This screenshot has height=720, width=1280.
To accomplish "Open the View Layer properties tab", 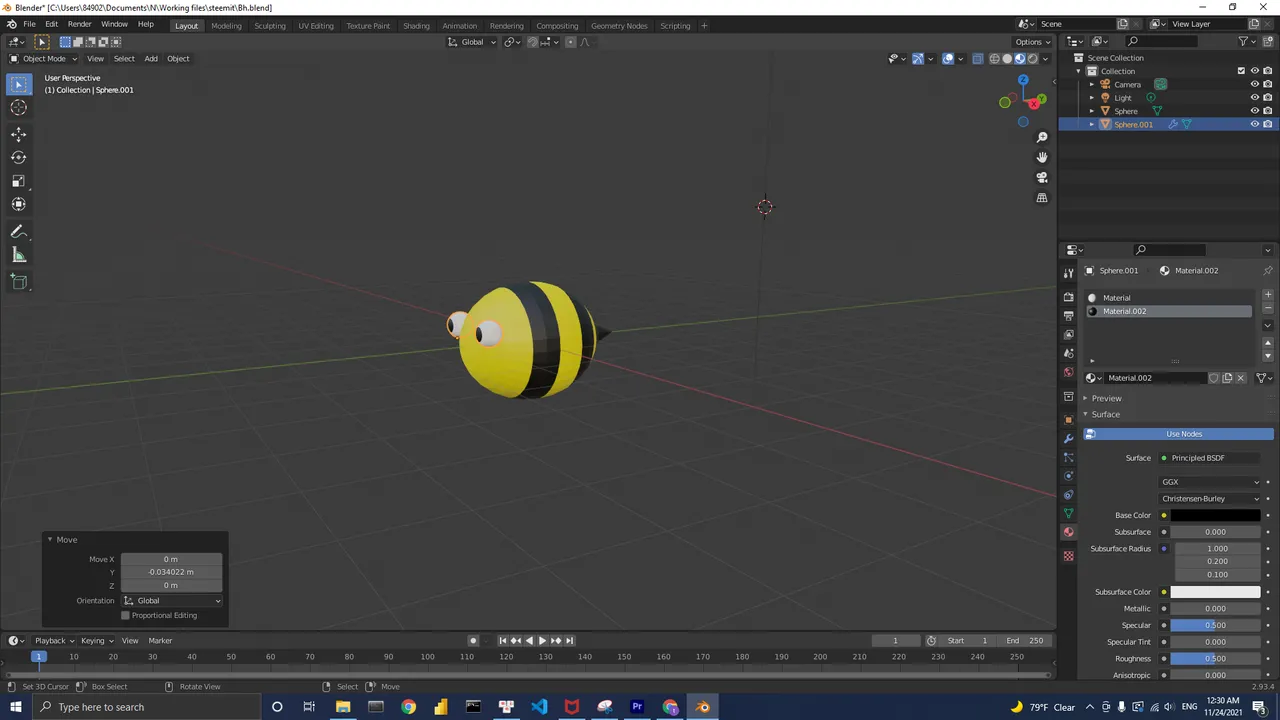I will (x=1068, y=335).
